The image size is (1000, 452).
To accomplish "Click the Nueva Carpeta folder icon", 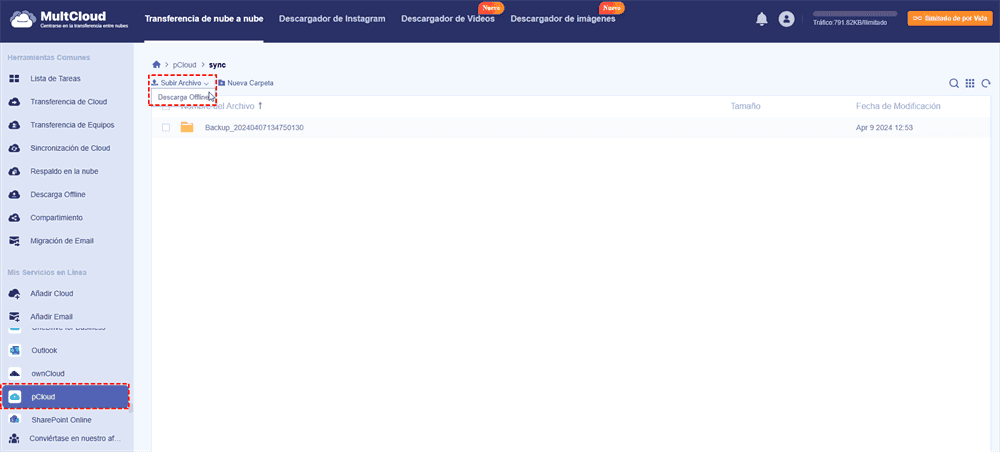I will point(221,83).
